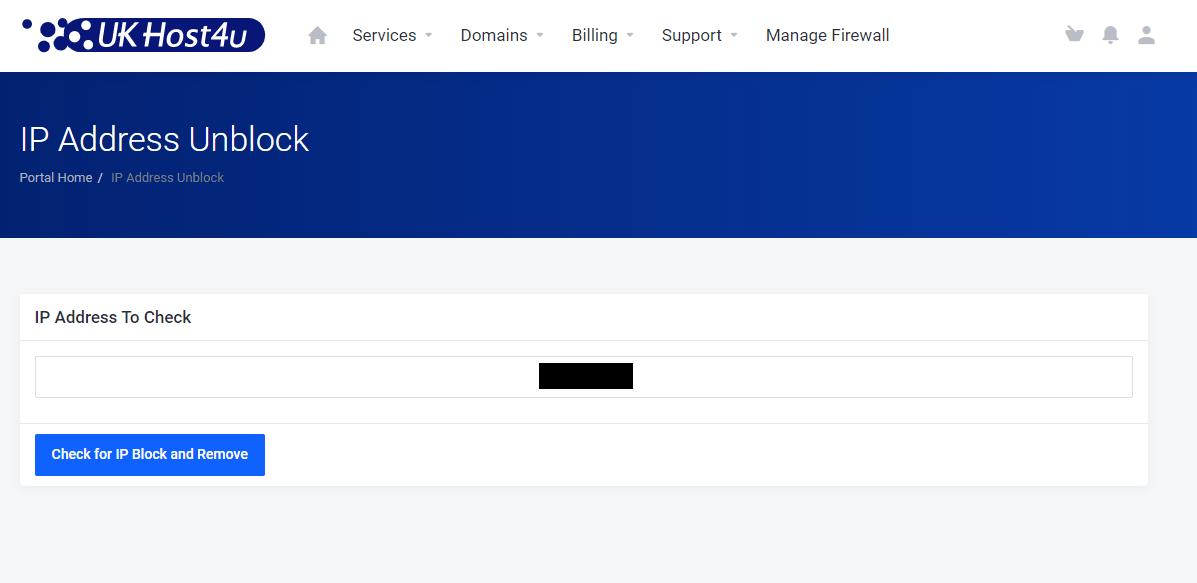
Task: Click the IP Address To Check panel header
Action: tap(112, 317)
